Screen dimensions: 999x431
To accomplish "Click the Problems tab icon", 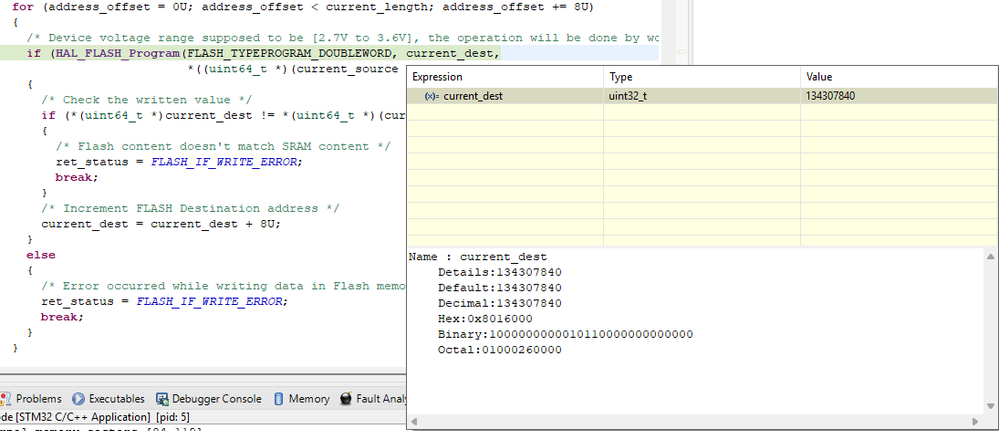I will click(5, 399).
